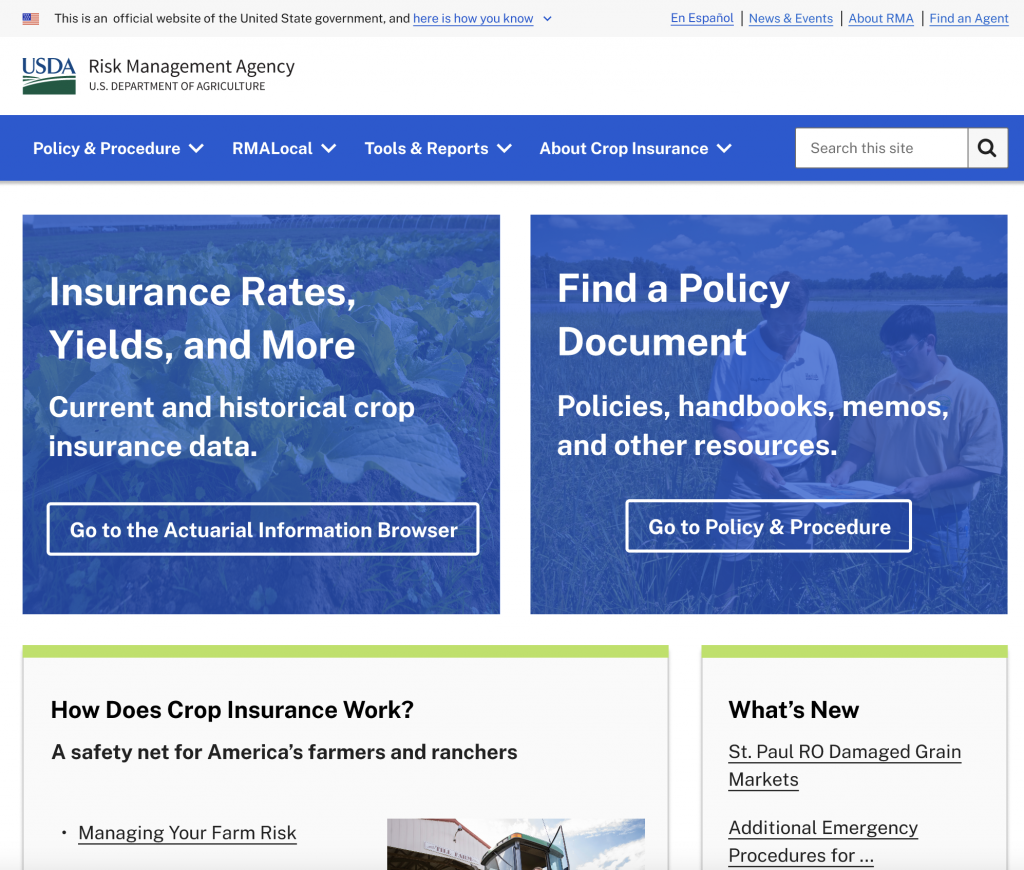This screenshot has height=870, width=1024.
Task: Expand the About Crop Insurance menu
Action: [x=635, y=148]
